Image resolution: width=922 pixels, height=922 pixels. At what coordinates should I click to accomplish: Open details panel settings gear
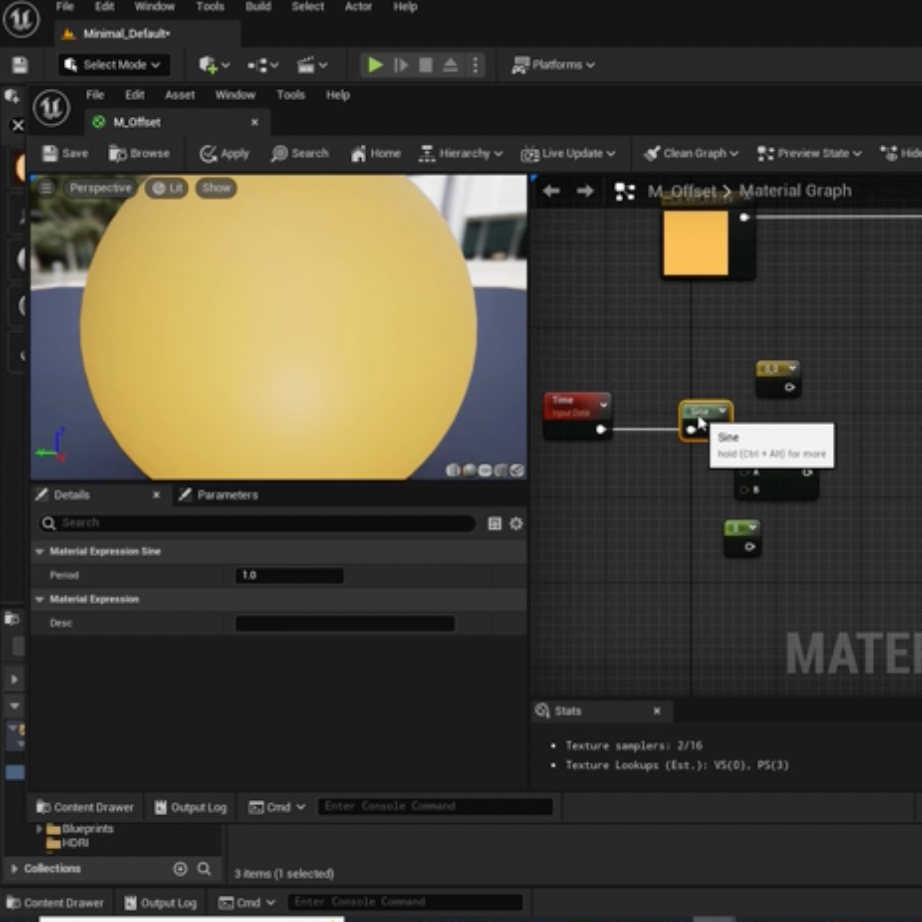click(516, 523)
